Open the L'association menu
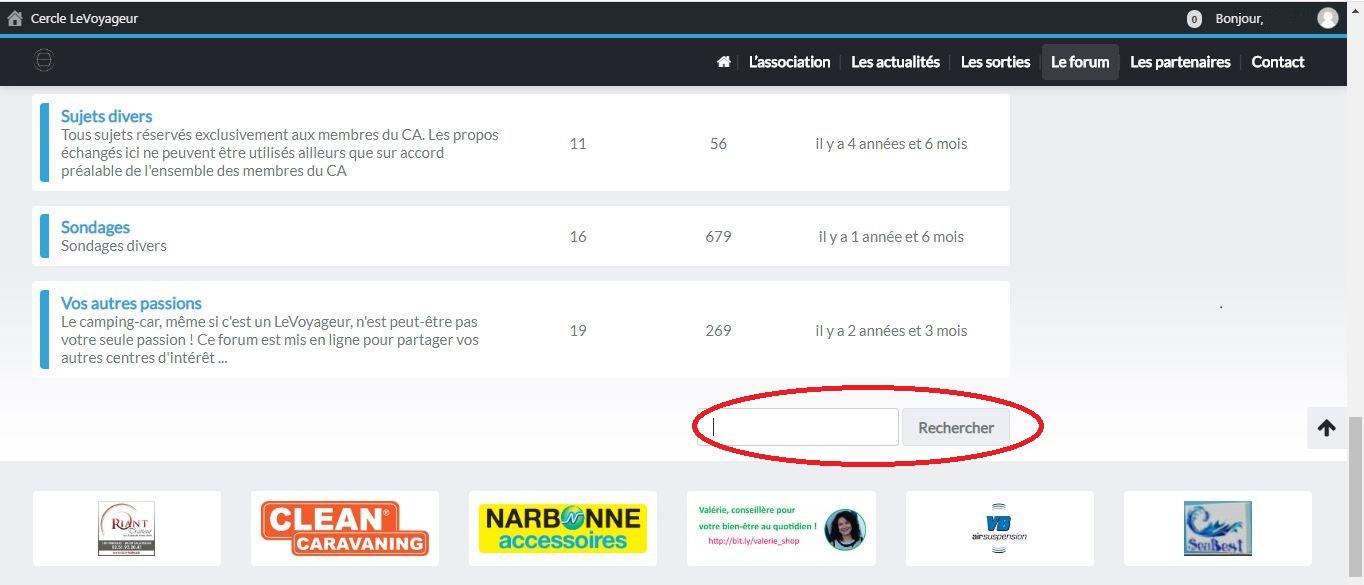Screen dimensions: 1364x585 789,62
